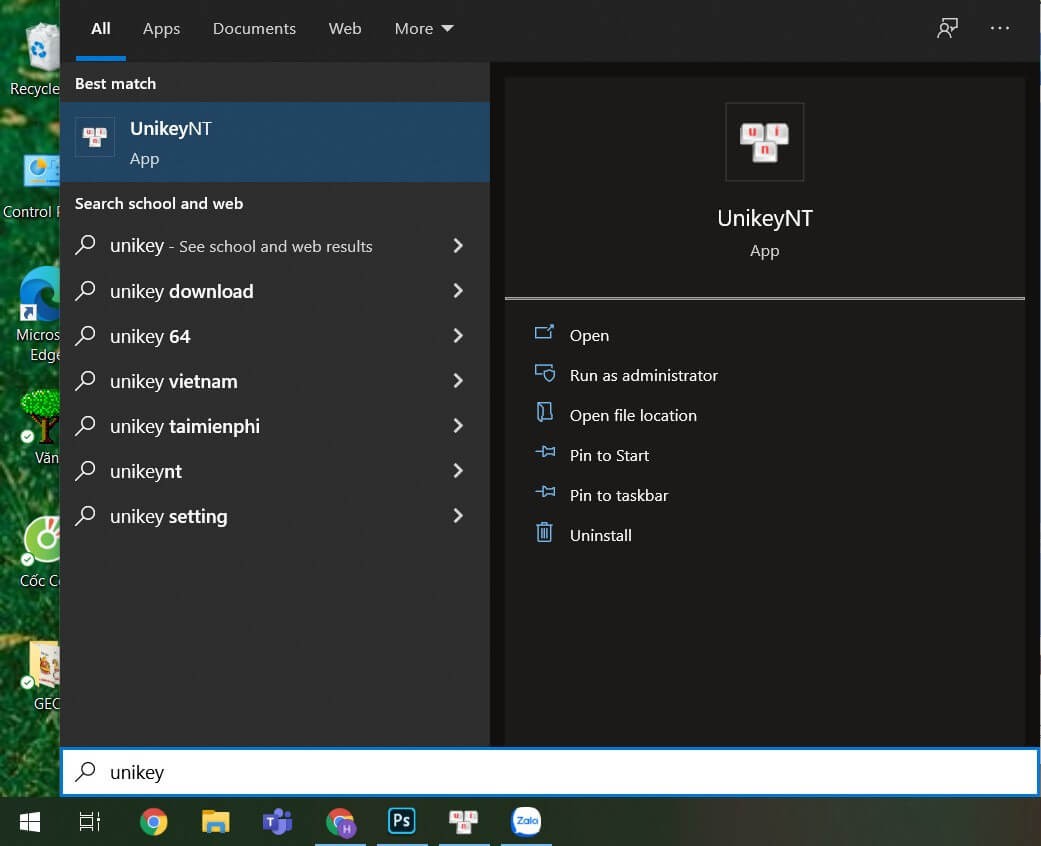
Task: Expand the 'unikey setting' suggestion arrow
Action: pyautogui.click(x=458, y=516)
